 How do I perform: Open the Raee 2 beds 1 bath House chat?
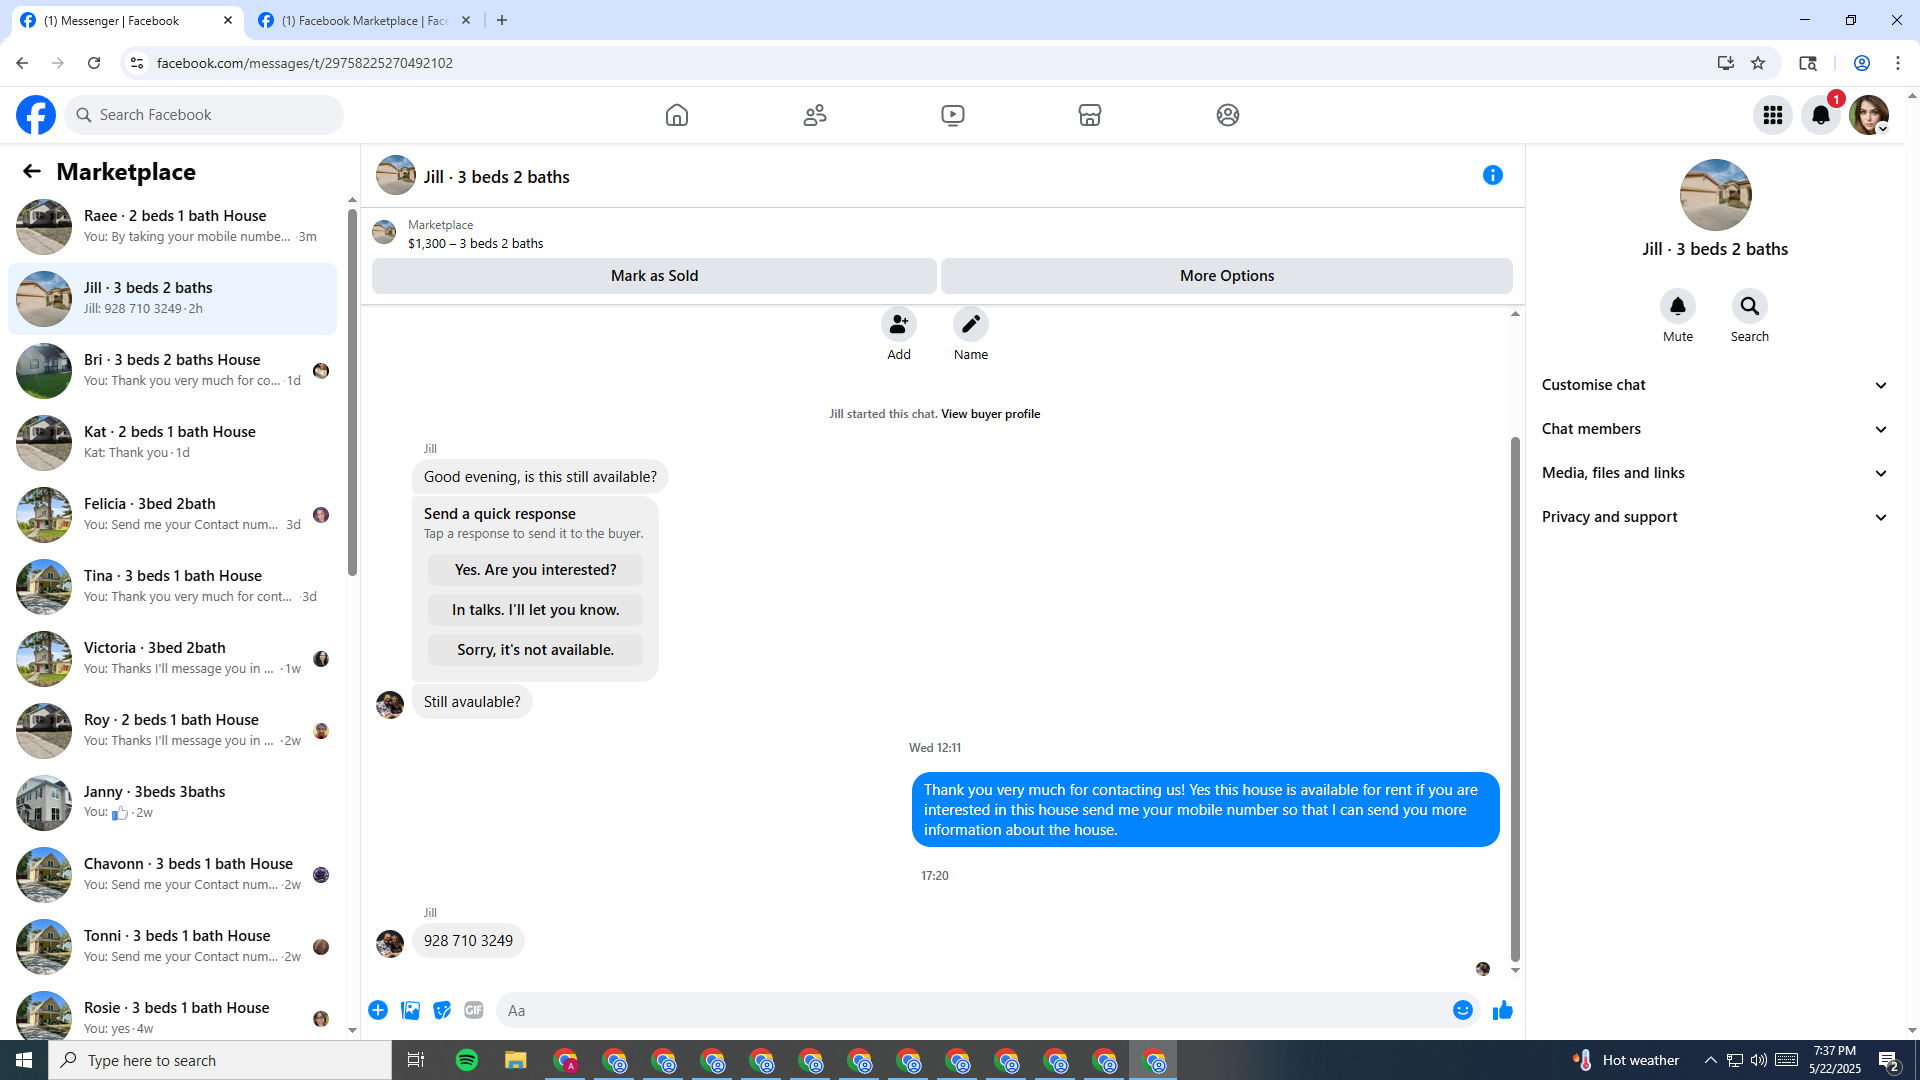(x=172, y=226)
